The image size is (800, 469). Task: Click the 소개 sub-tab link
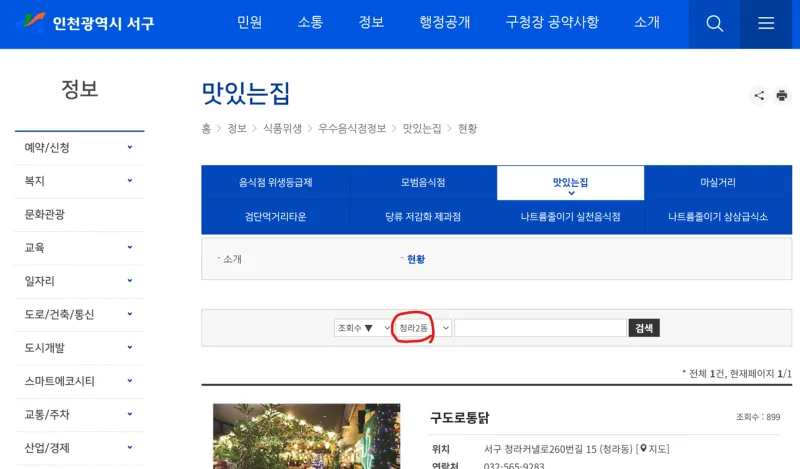pyautogui.click(x=232, y=259)
